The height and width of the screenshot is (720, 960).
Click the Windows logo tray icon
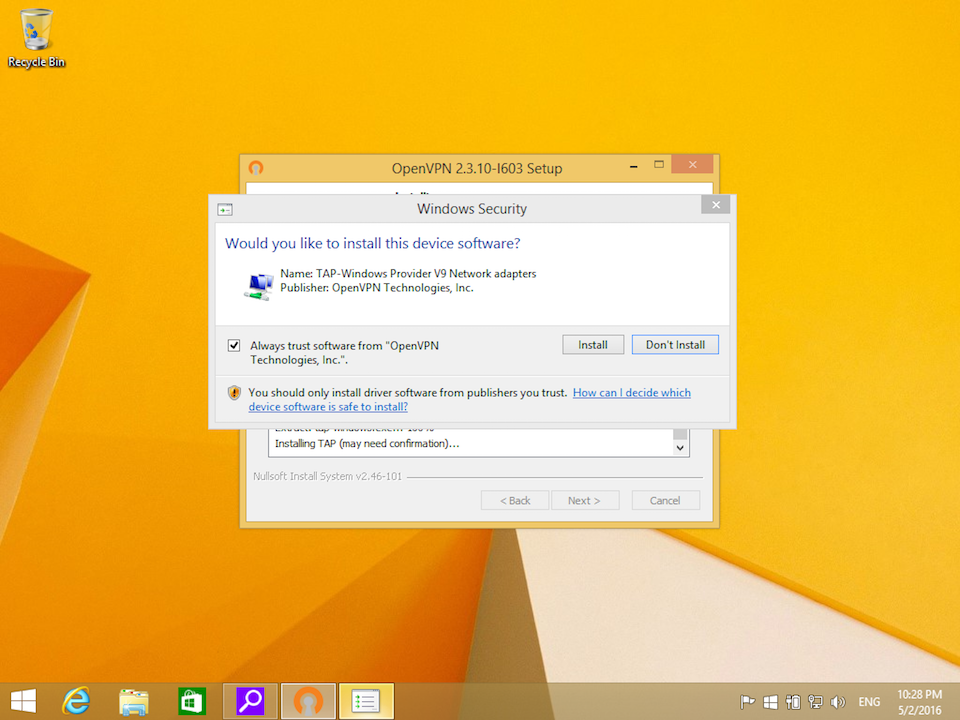pos(770,702)
